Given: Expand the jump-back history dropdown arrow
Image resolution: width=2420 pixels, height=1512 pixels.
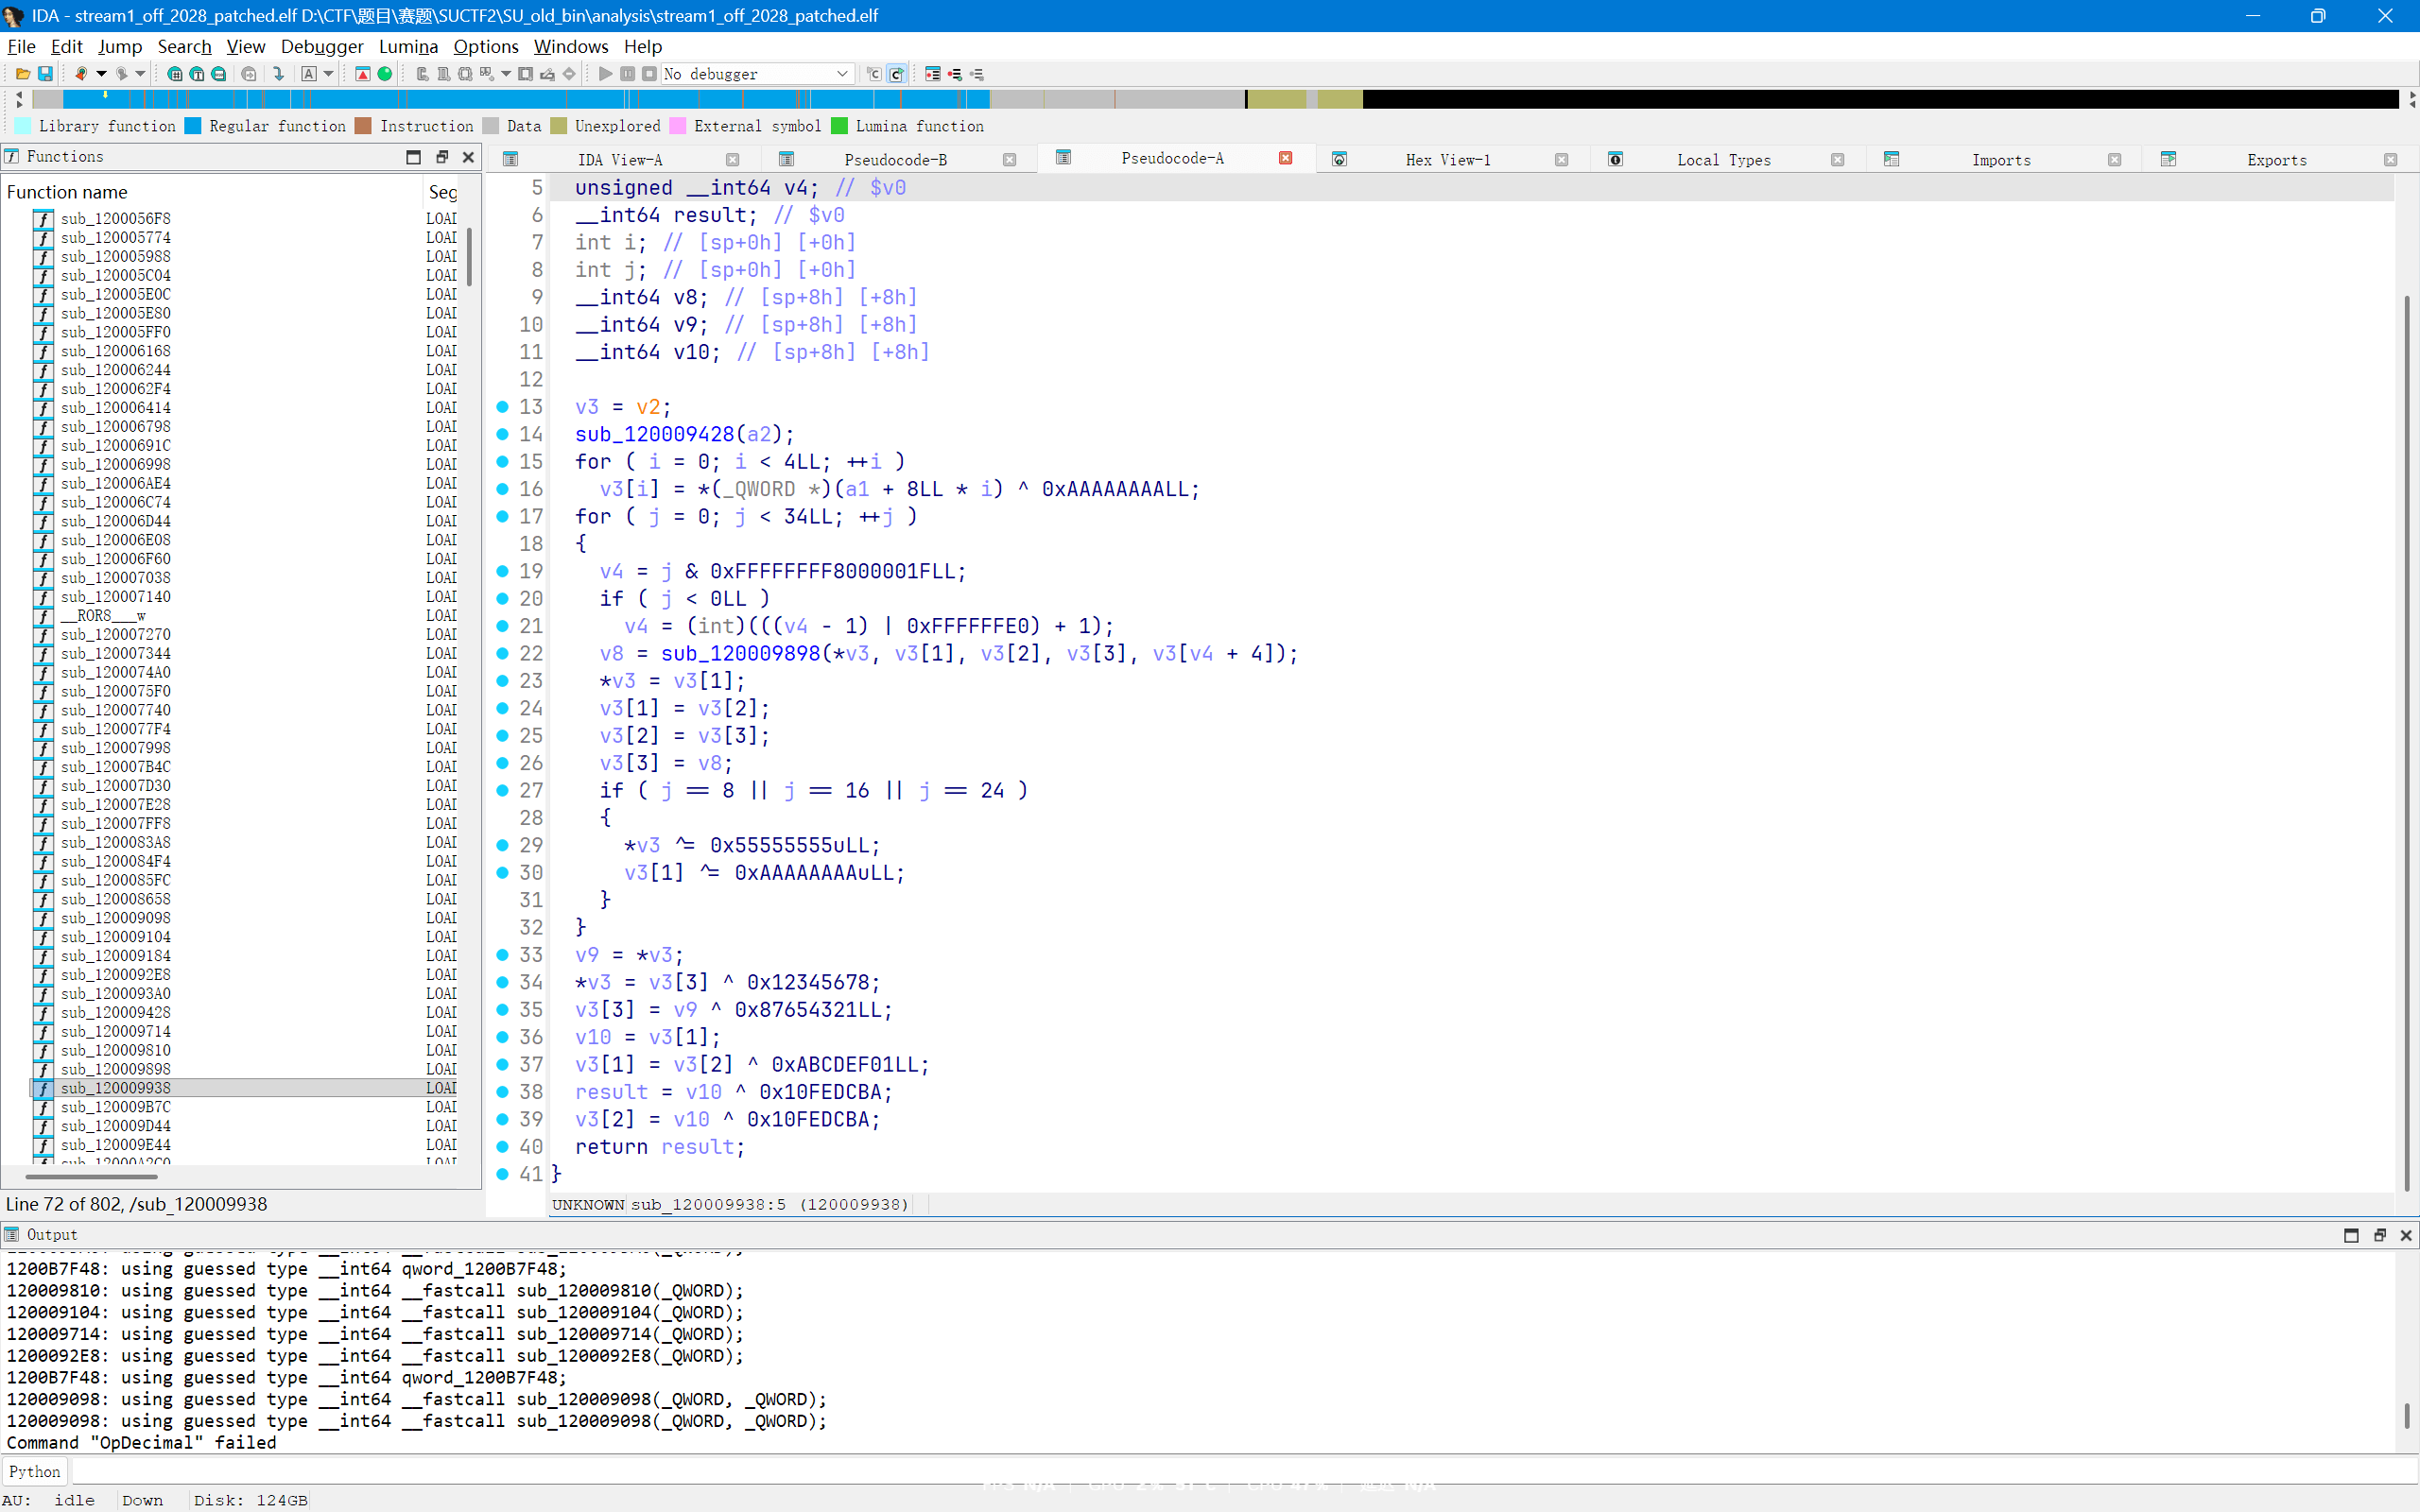Looking at the screenshot, I should coord(101,74).
